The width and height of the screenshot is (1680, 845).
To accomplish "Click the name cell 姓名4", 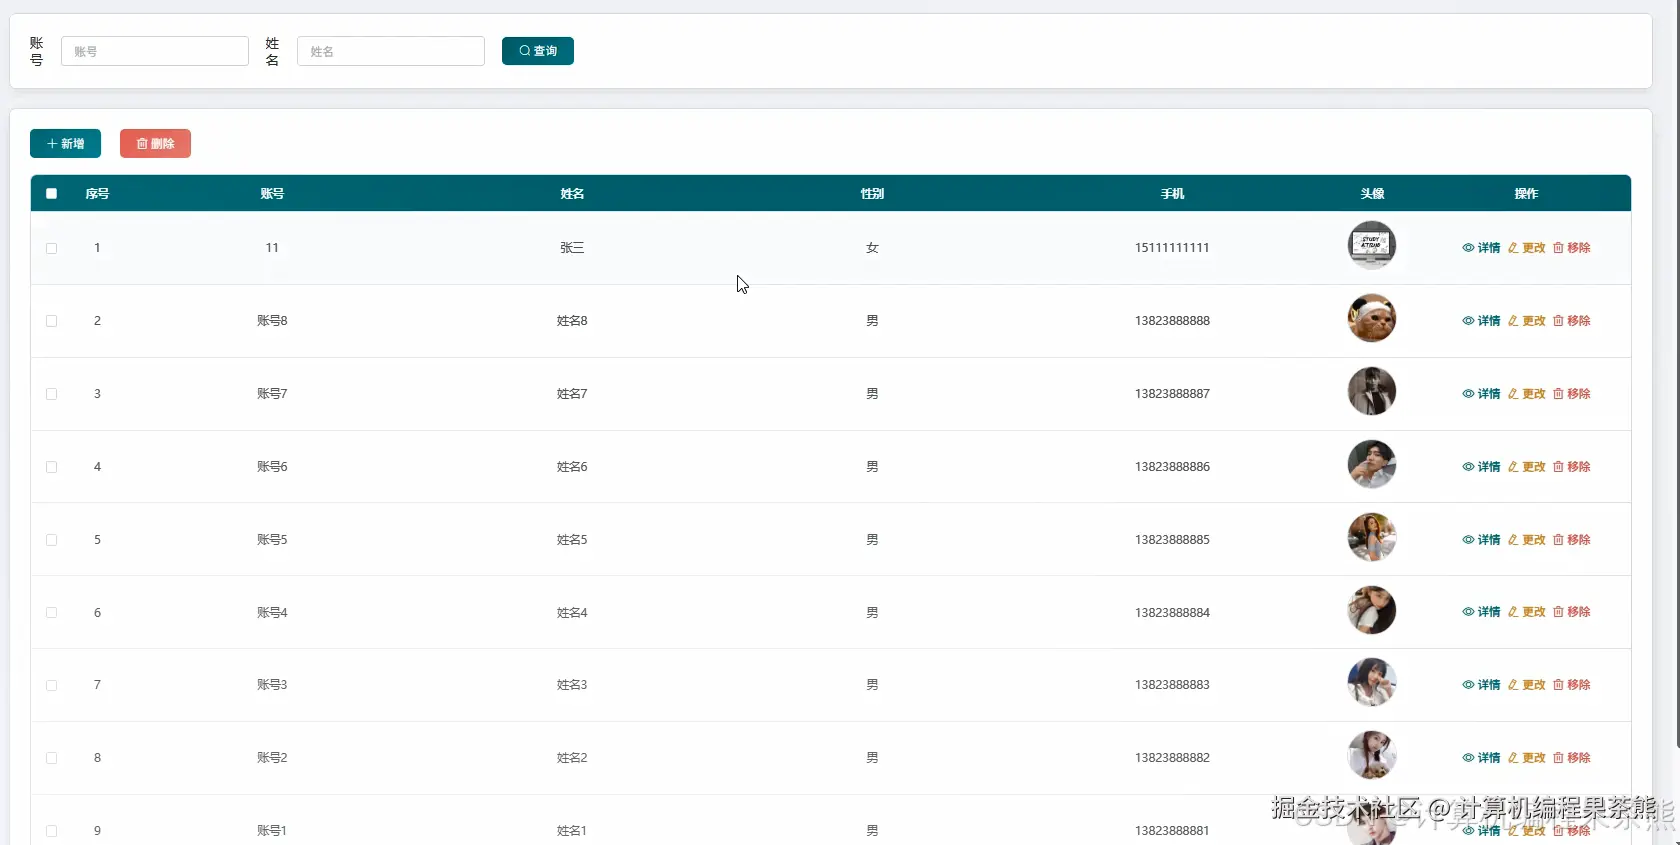I will tap(572, 613).
